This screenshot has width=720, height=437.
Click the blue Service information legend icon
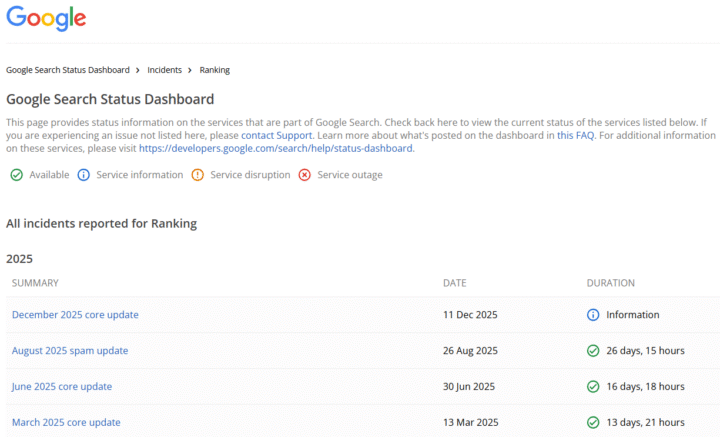84,175
